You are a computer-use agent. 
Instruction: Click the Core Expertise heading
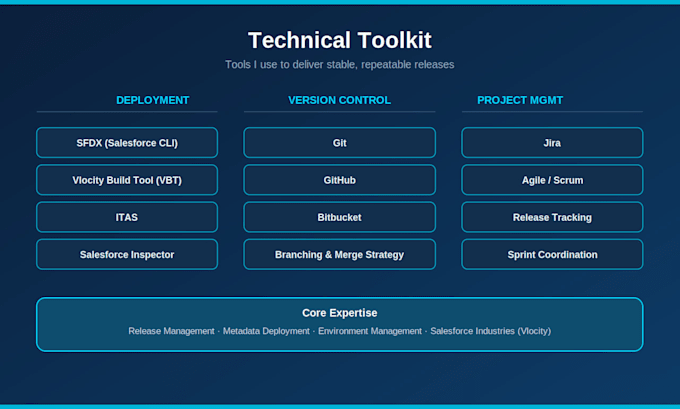(340, 313)
